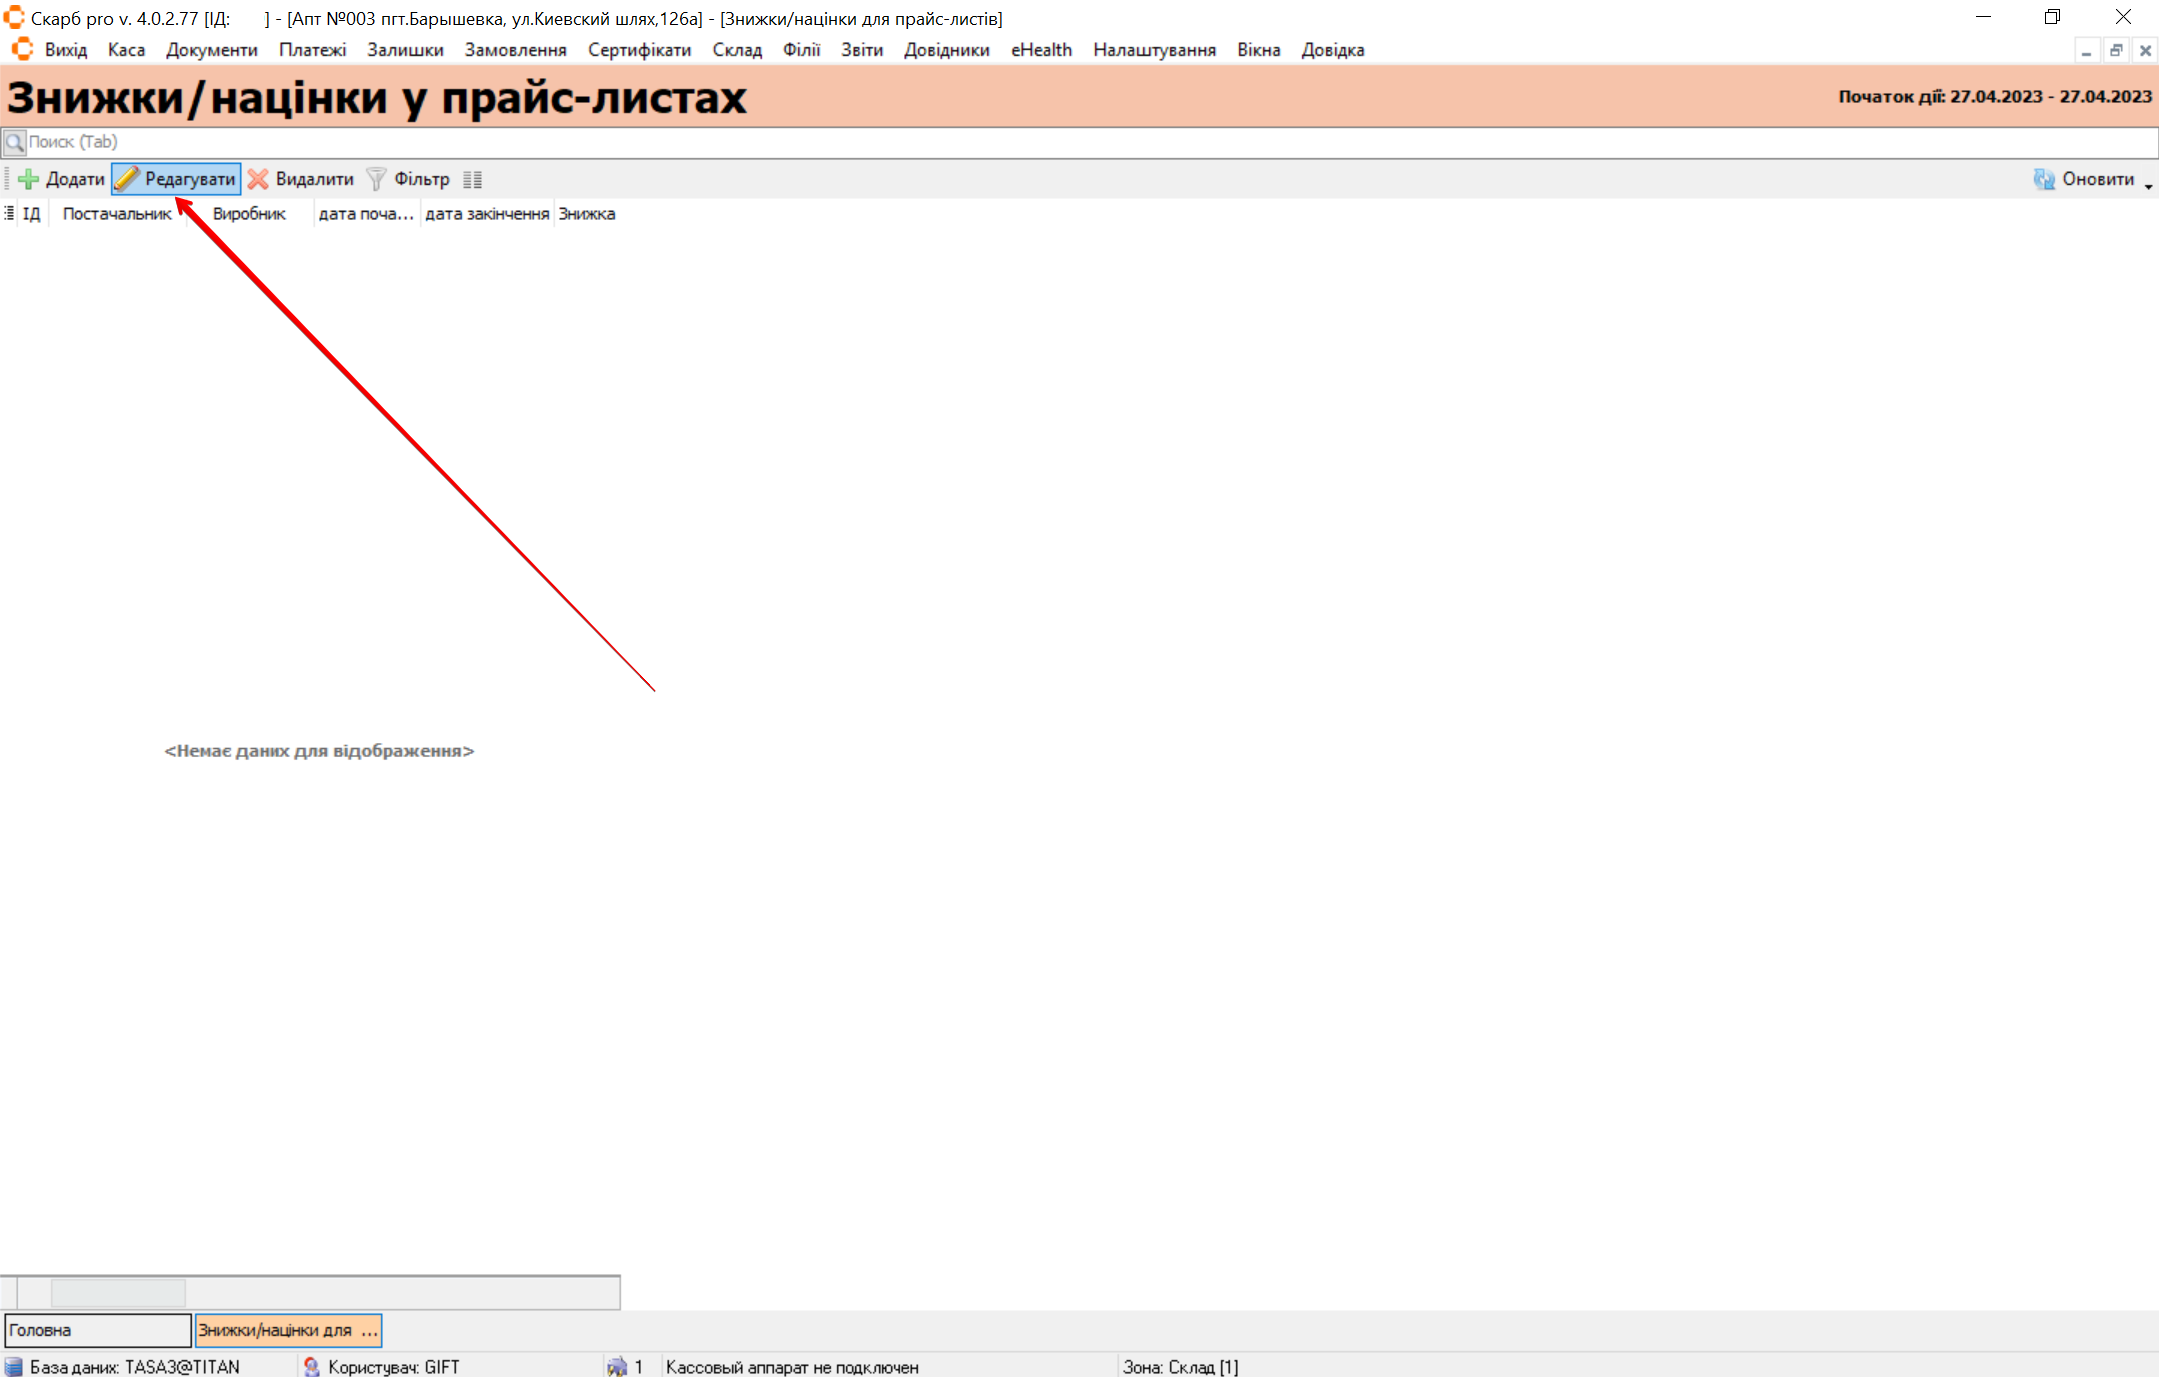Open the Довідники menu
The width and height of the screenshot is (2159, 1377).
pos(946,50)
